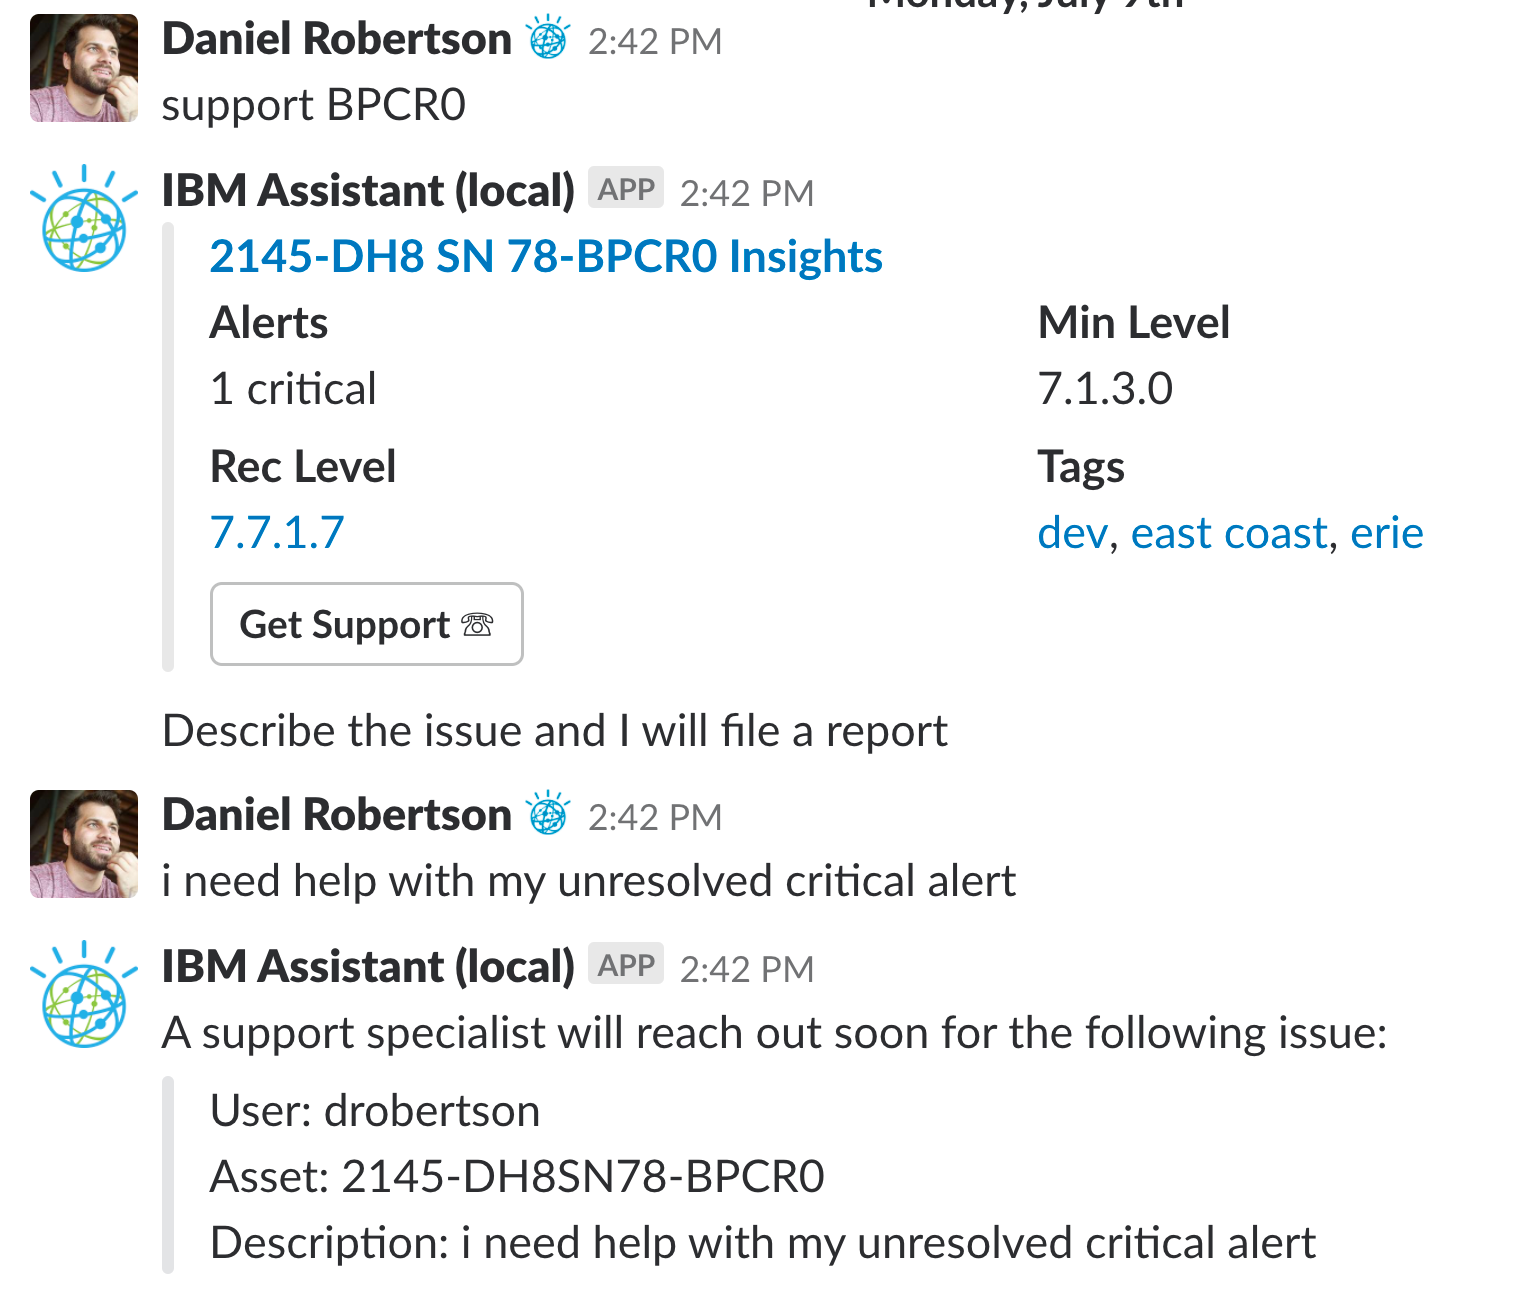Select the erie tag link

click(x=1386, y=532)
